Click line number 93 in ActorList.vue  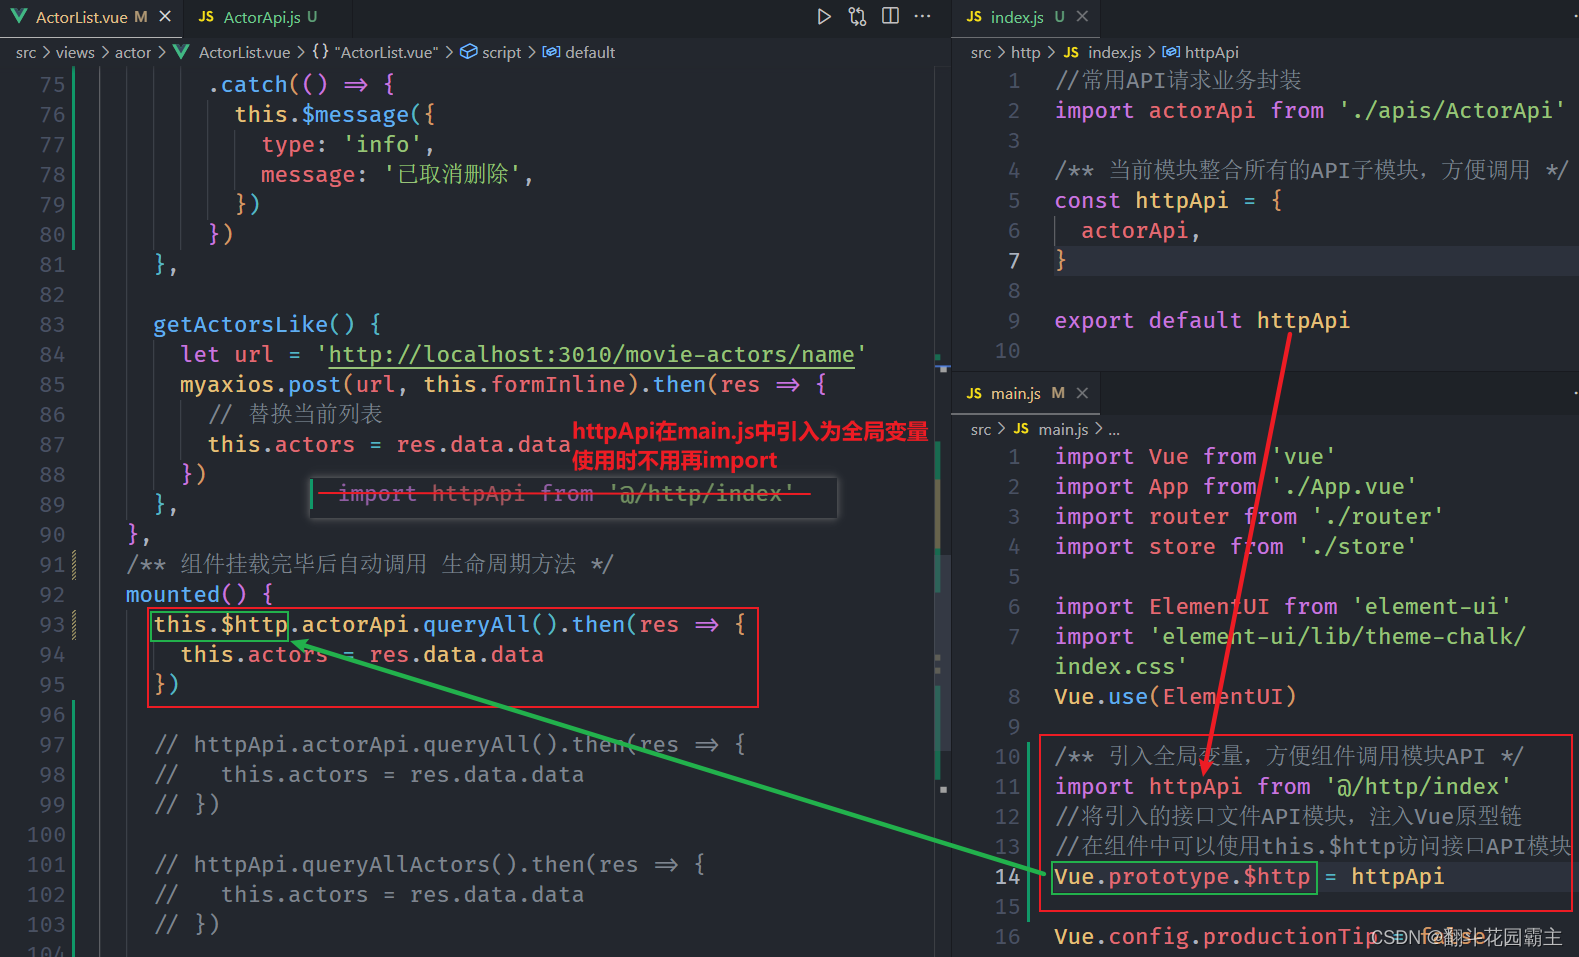tap(52, 624)
